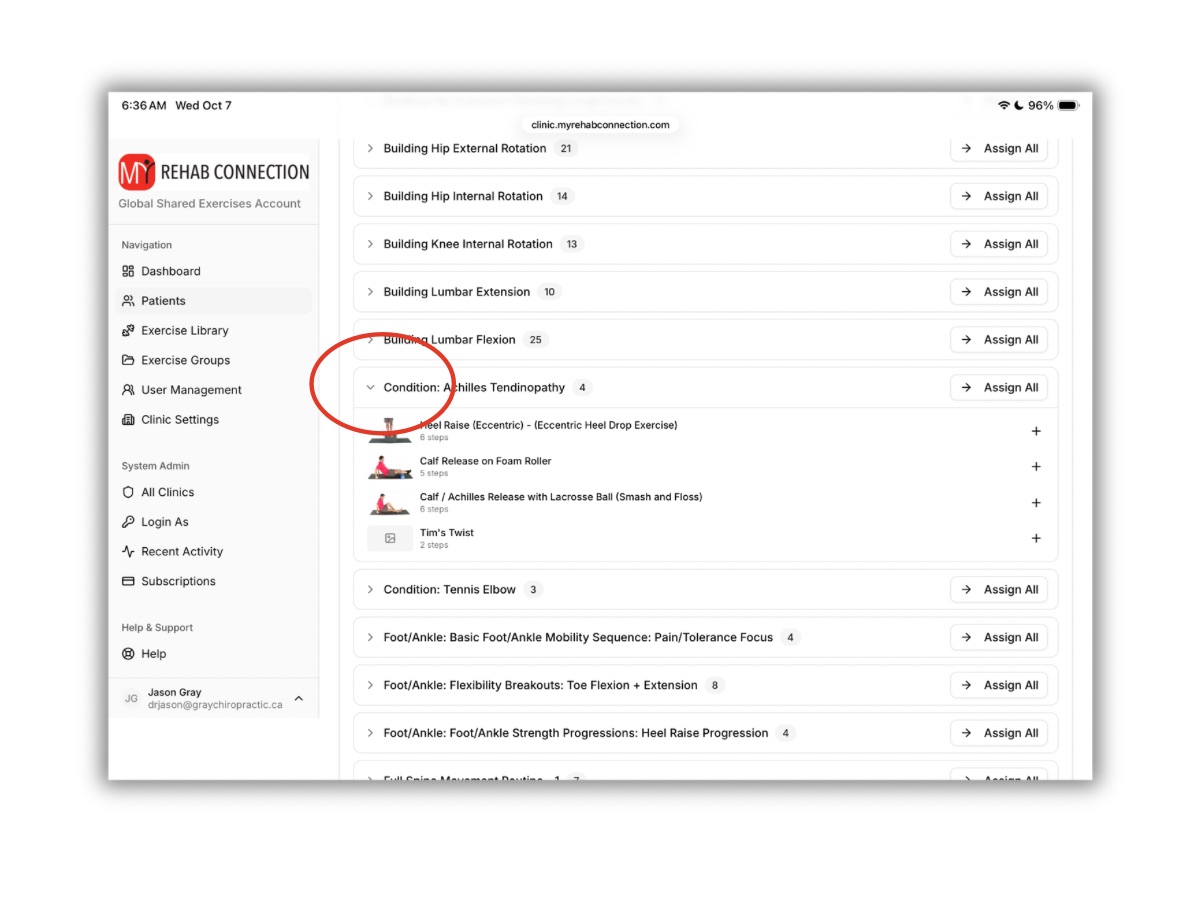Tap the 6:36 AM clock in status bar
The width and height of the screenshot is (1200, 900).
click(x=144, y=105)
